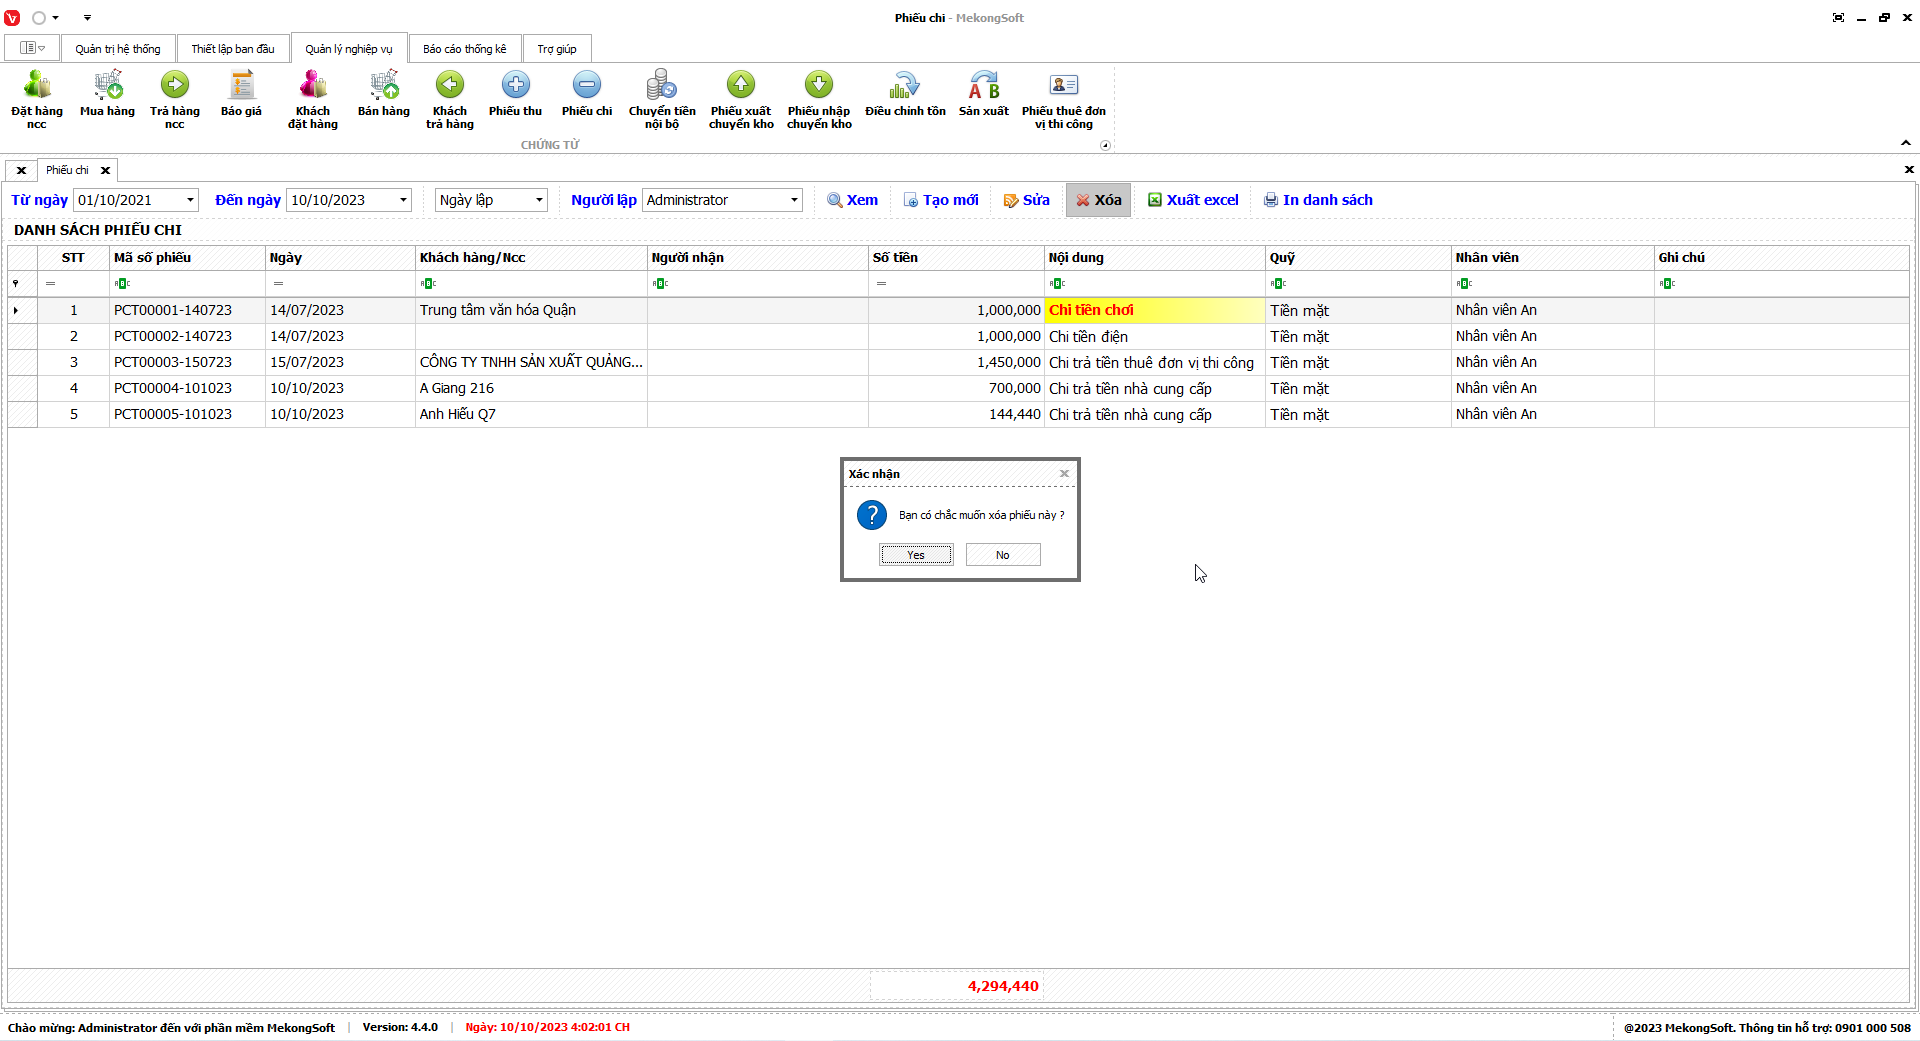
Task: Open the Người lập Administrator dropdown
Action: (794, 200)
